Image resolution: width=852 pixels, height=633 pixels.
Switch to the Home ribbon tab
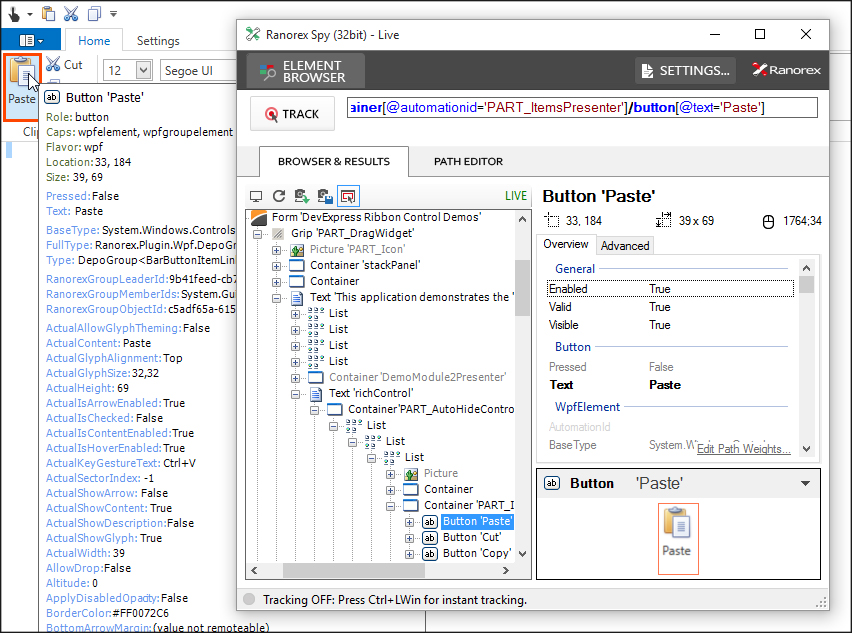(94, 41)
